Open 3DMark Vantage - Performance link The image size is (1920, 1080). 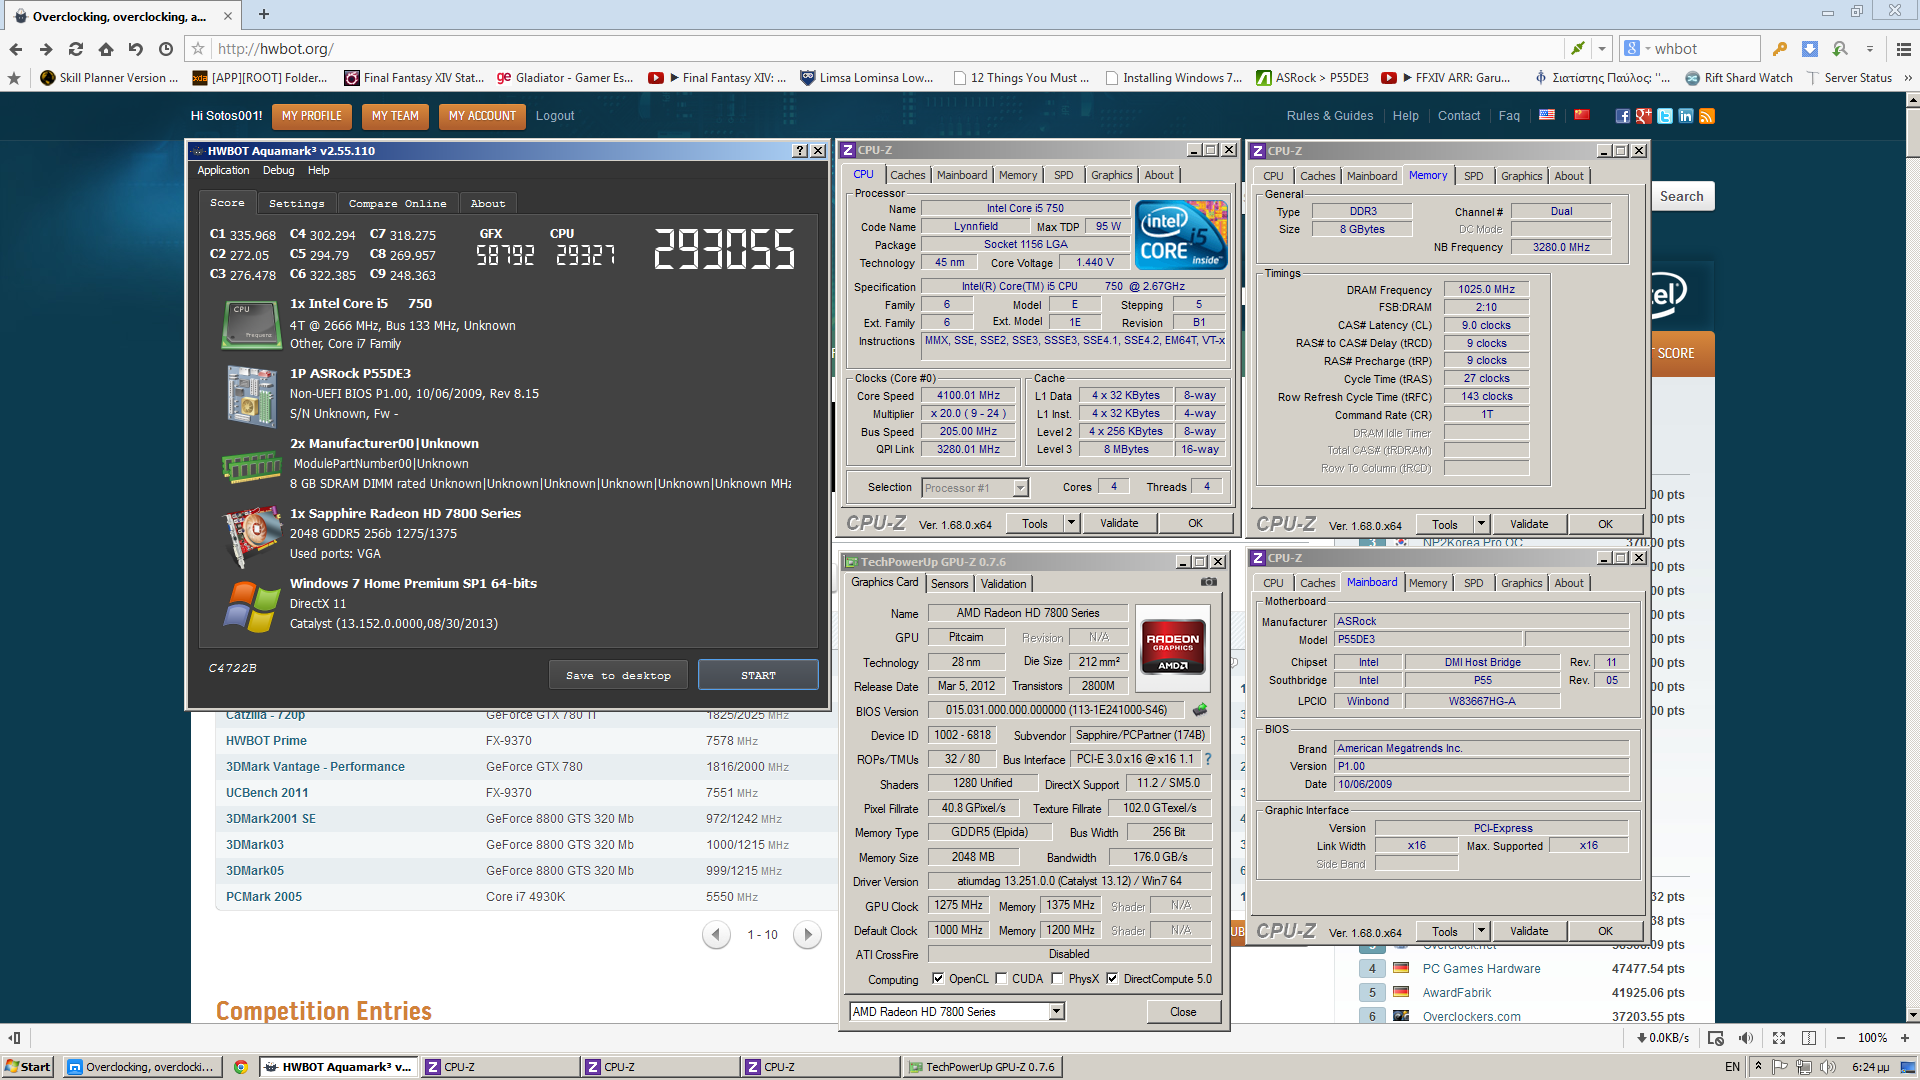pyautogui.click(x=315, y=767)
